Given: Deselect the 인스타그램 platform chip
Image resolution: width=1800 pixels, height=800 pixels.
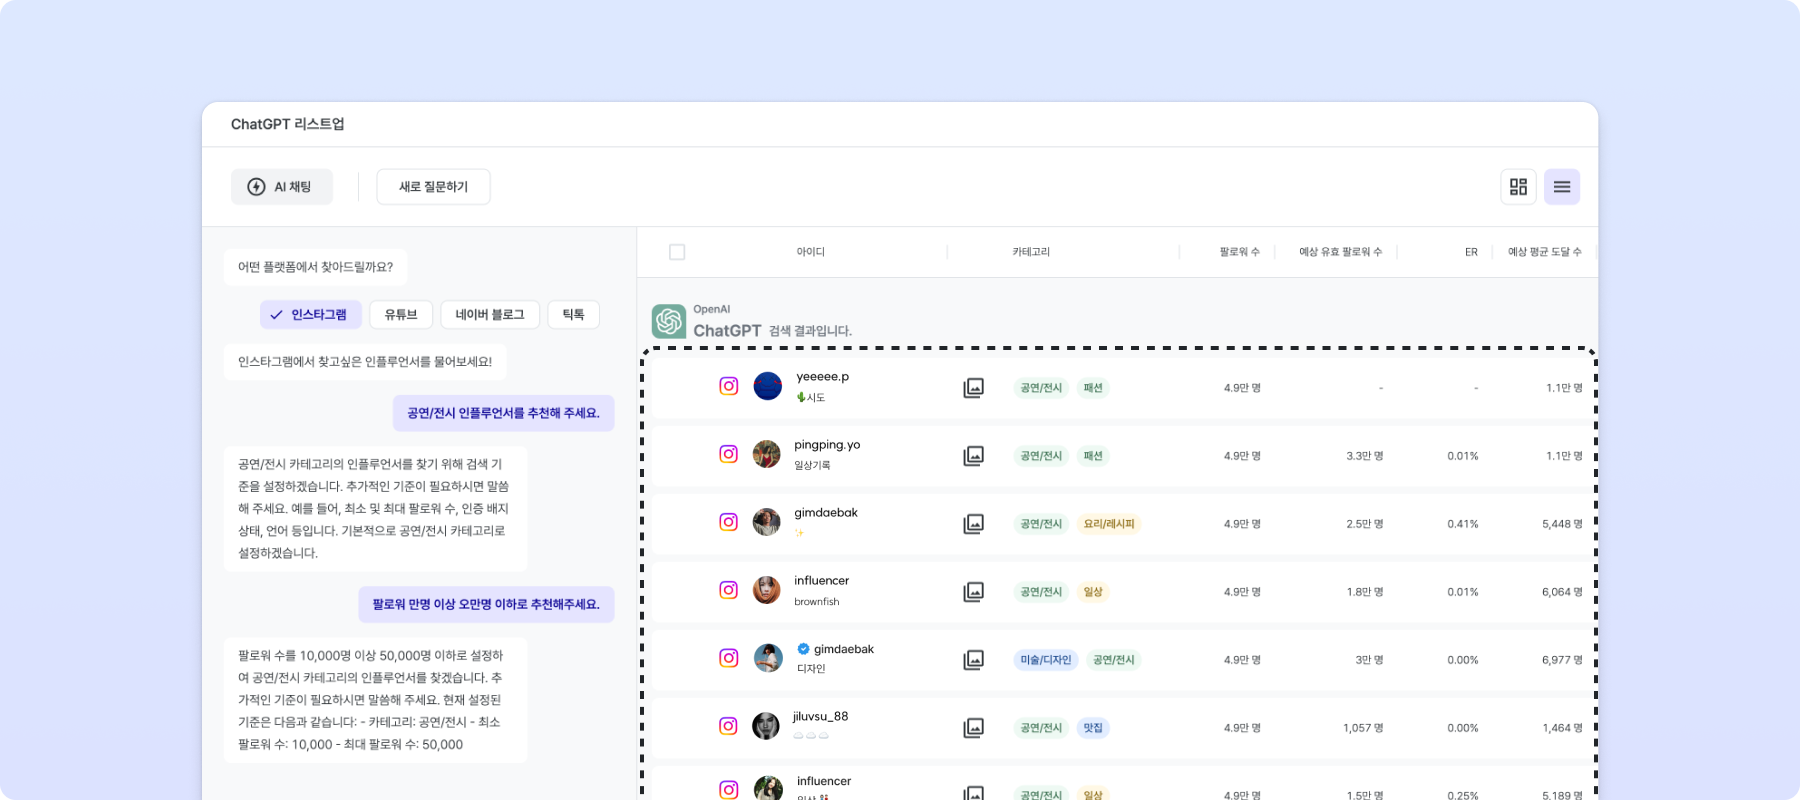Looking at the screenshot, I should coord(310,315).
